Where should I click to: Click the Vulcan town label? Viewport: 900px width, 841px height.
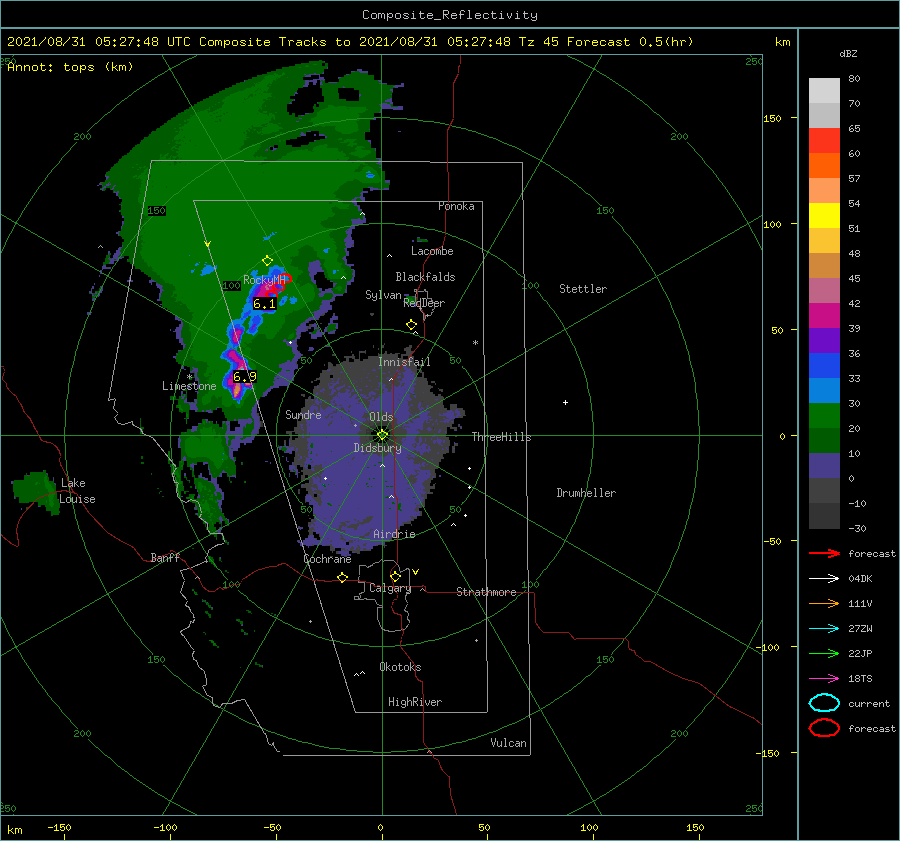(x=508, y=743)
